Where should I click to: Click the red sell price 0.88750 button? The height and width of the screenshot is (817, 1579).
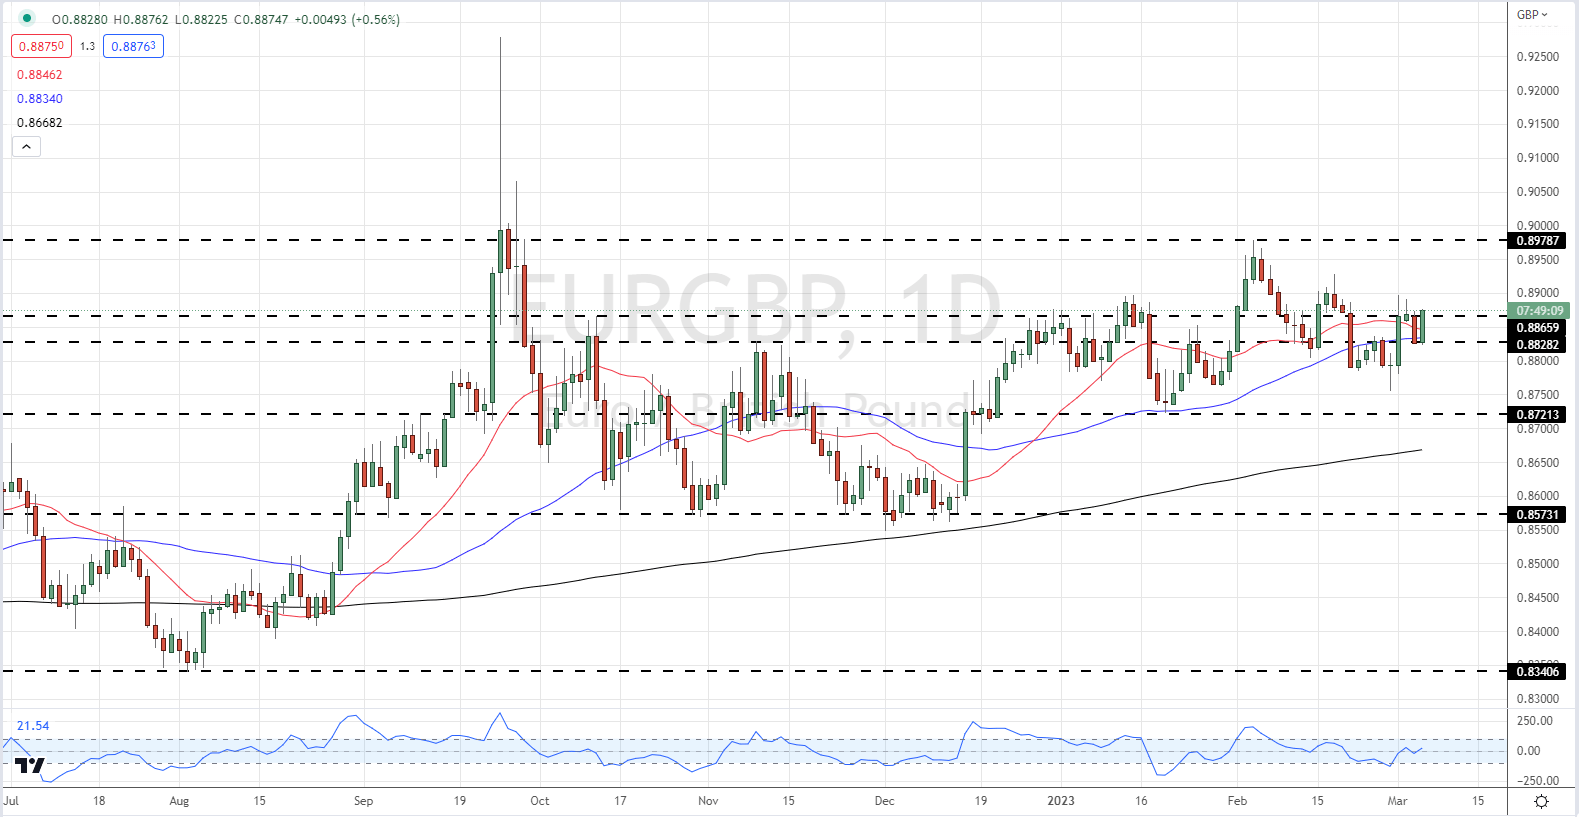tap(41, 46)
